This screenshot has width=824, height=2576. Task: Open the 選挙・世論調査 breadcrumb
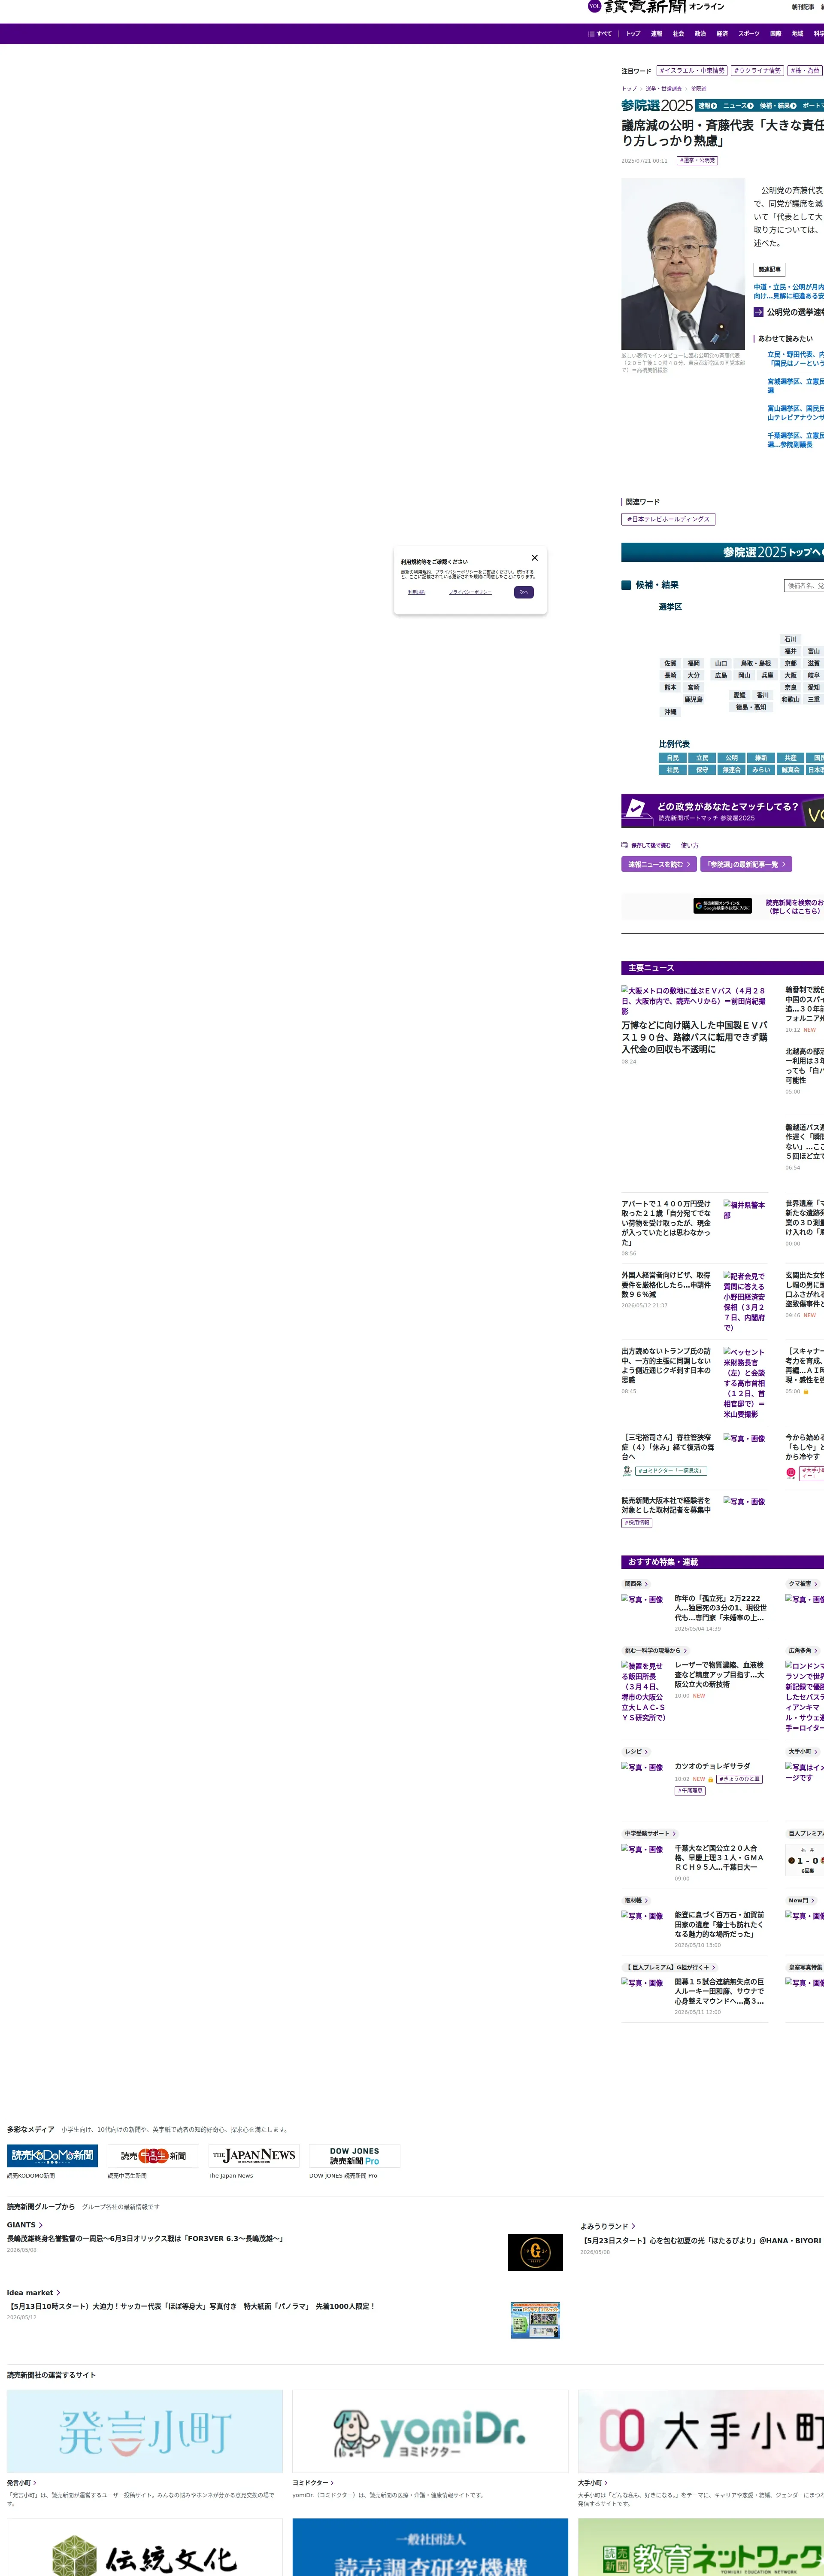click(x=664, y=89)
